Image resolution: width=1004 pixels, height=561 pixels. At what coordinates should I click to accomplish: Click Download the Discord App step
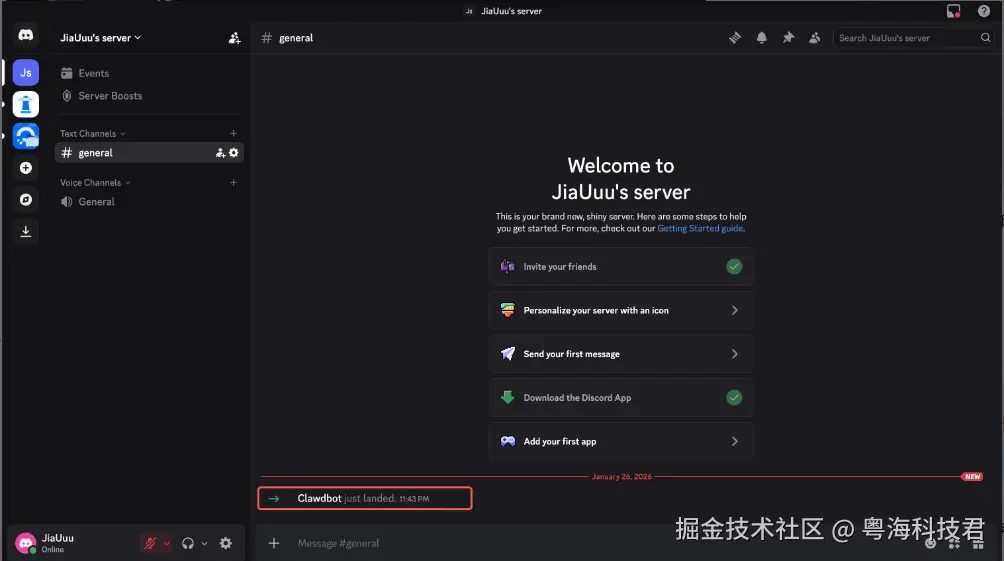(x=620, y=398)
